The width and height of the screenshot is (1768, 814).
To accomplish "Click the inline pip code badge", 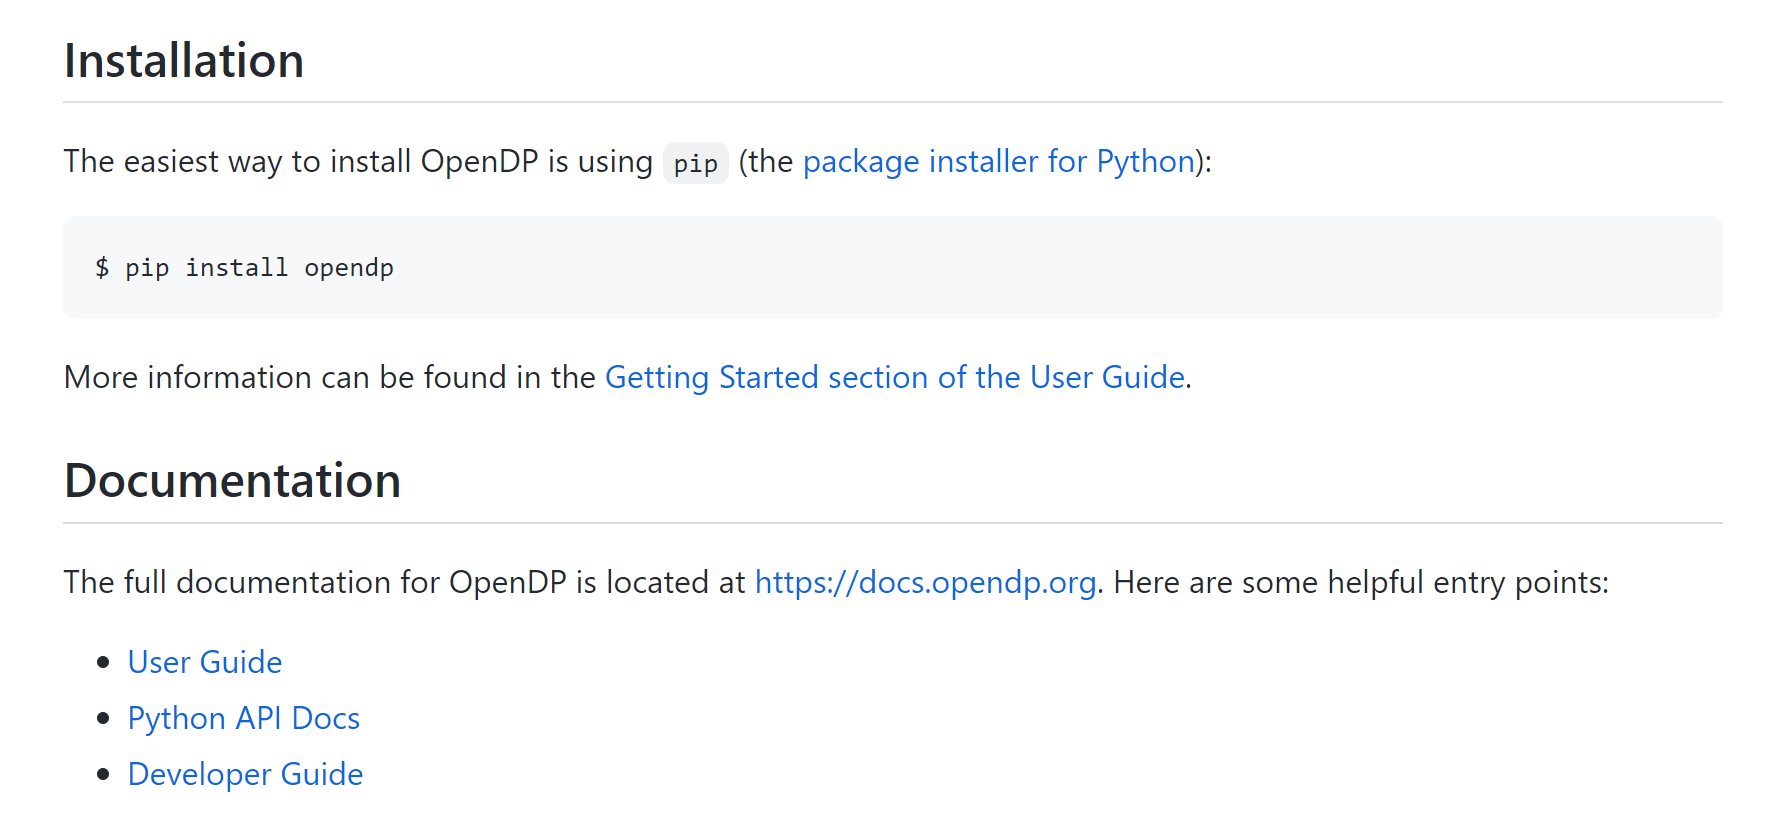I will coord(695,163).
